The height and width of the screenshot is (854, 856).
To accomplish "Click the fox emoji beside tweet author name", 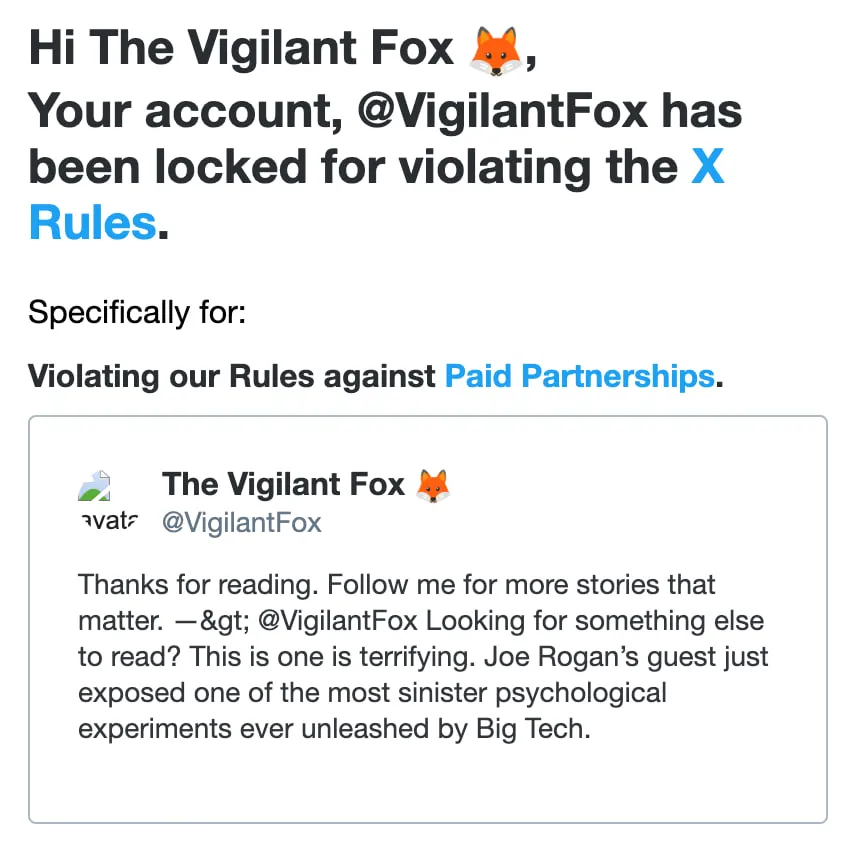I will tap(433, 485).
